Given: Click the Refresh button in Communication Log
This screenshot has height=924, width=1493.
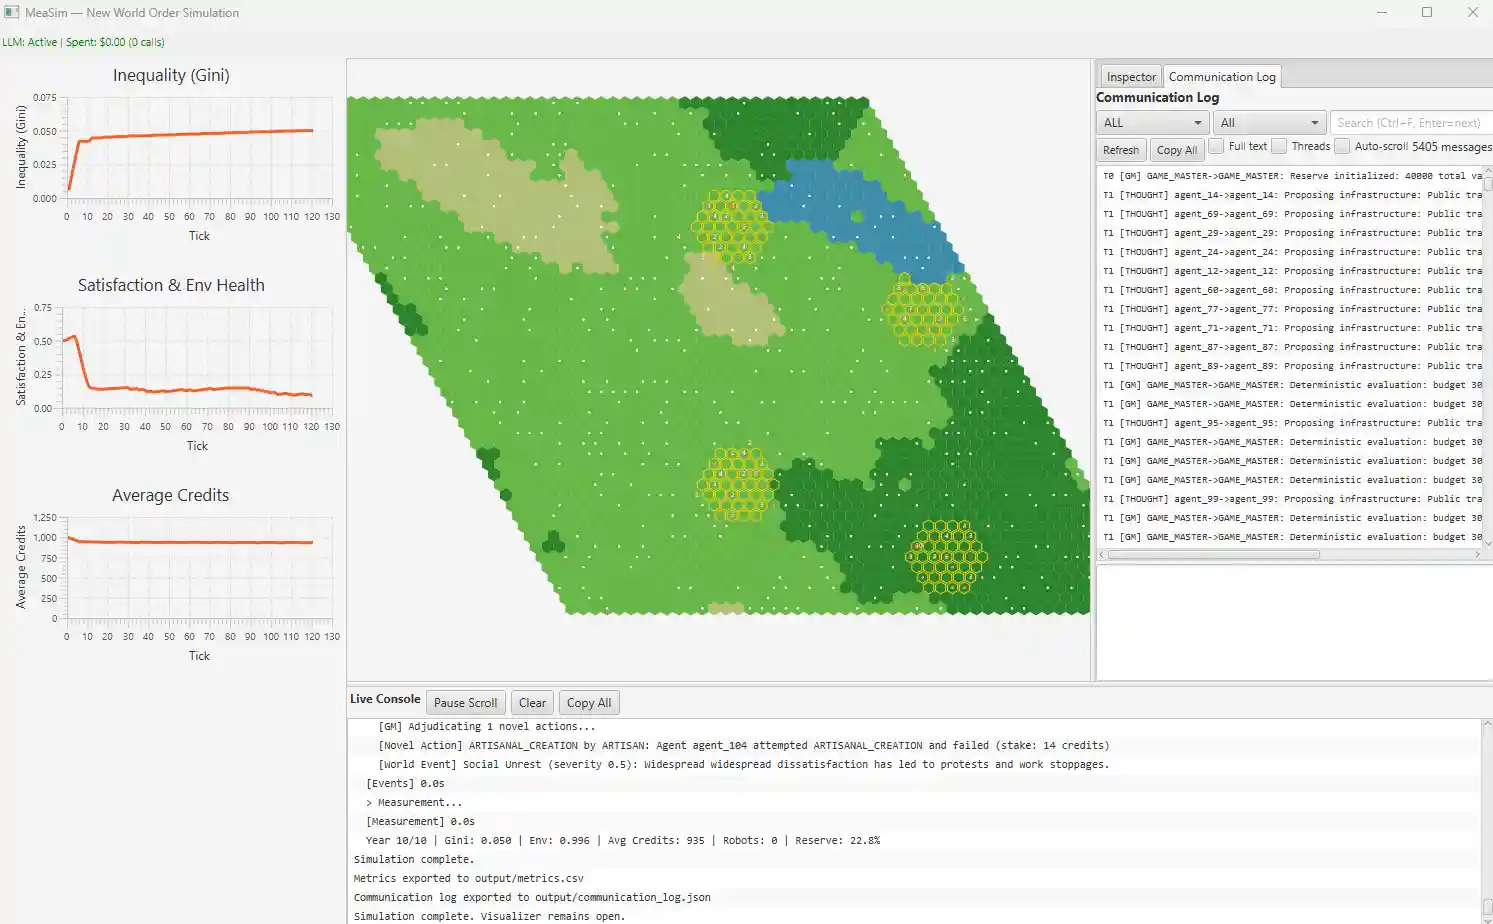Looking at the screenshot, I should (x=1120, y=149).
